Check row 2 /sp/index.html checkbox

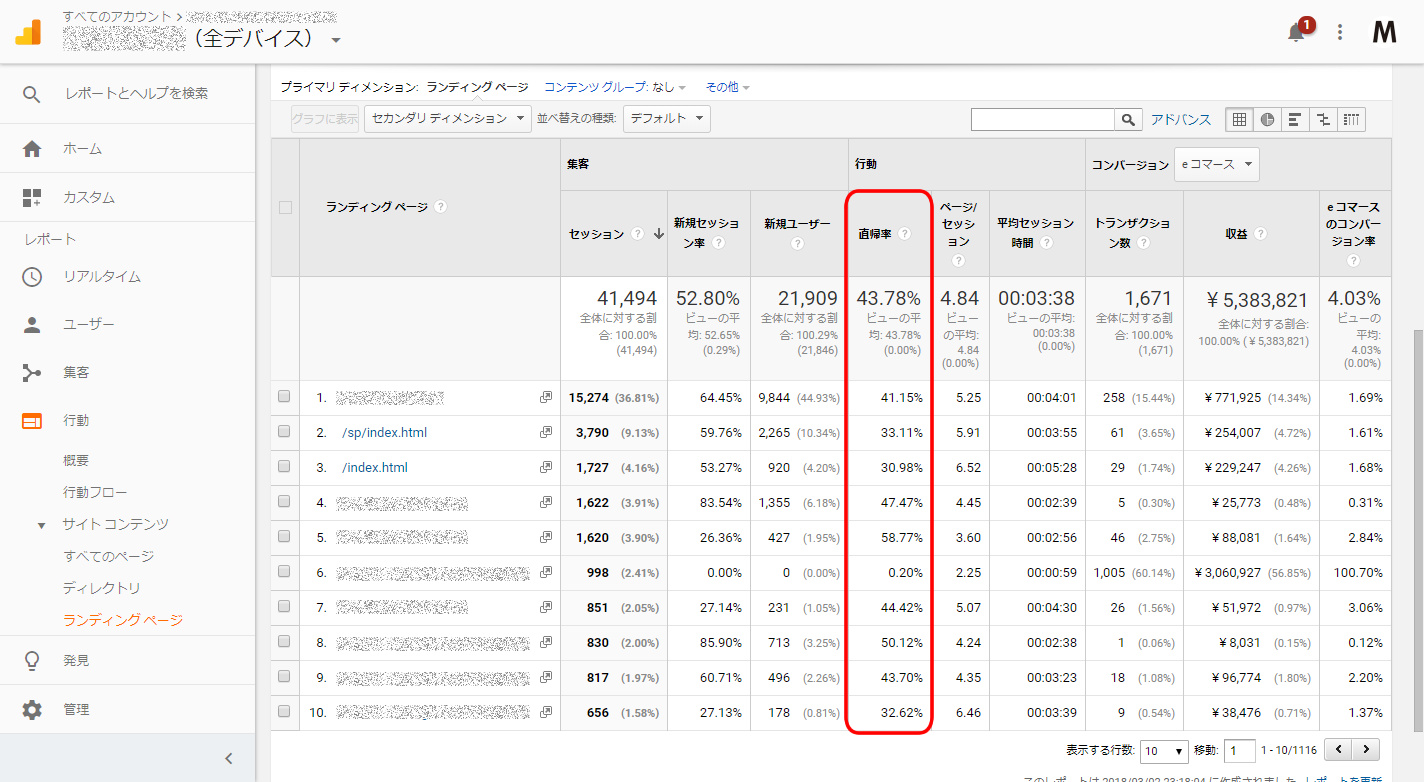click(284, 432)
